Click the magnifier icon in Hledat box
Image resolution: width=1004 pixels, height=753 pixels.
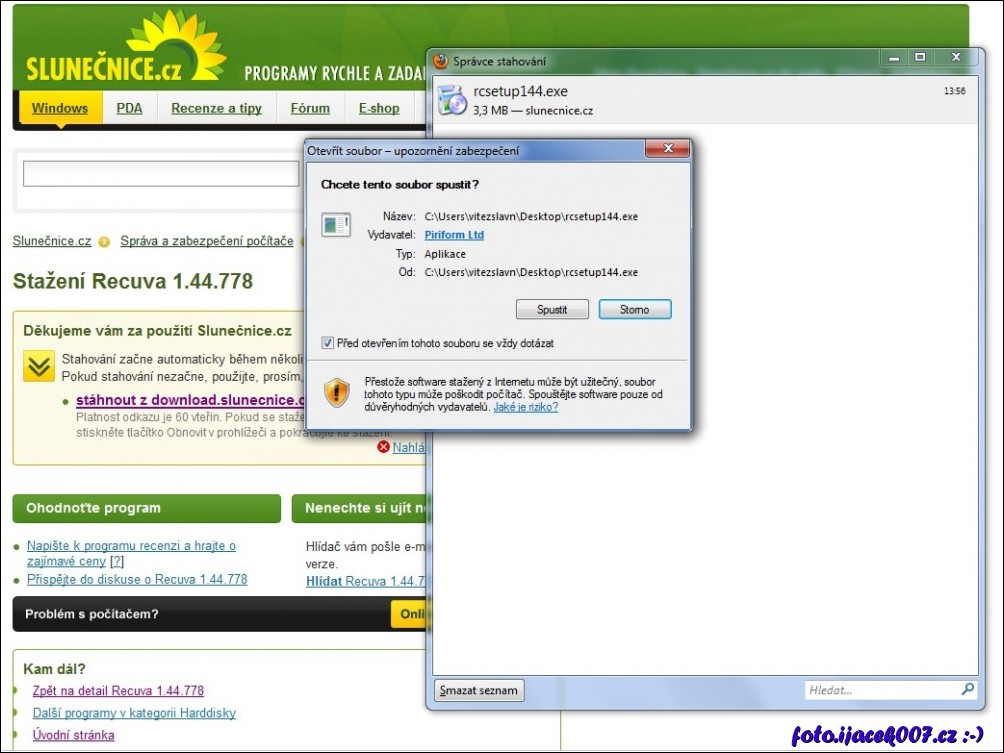pyautogui.click(x=967, y=690)
